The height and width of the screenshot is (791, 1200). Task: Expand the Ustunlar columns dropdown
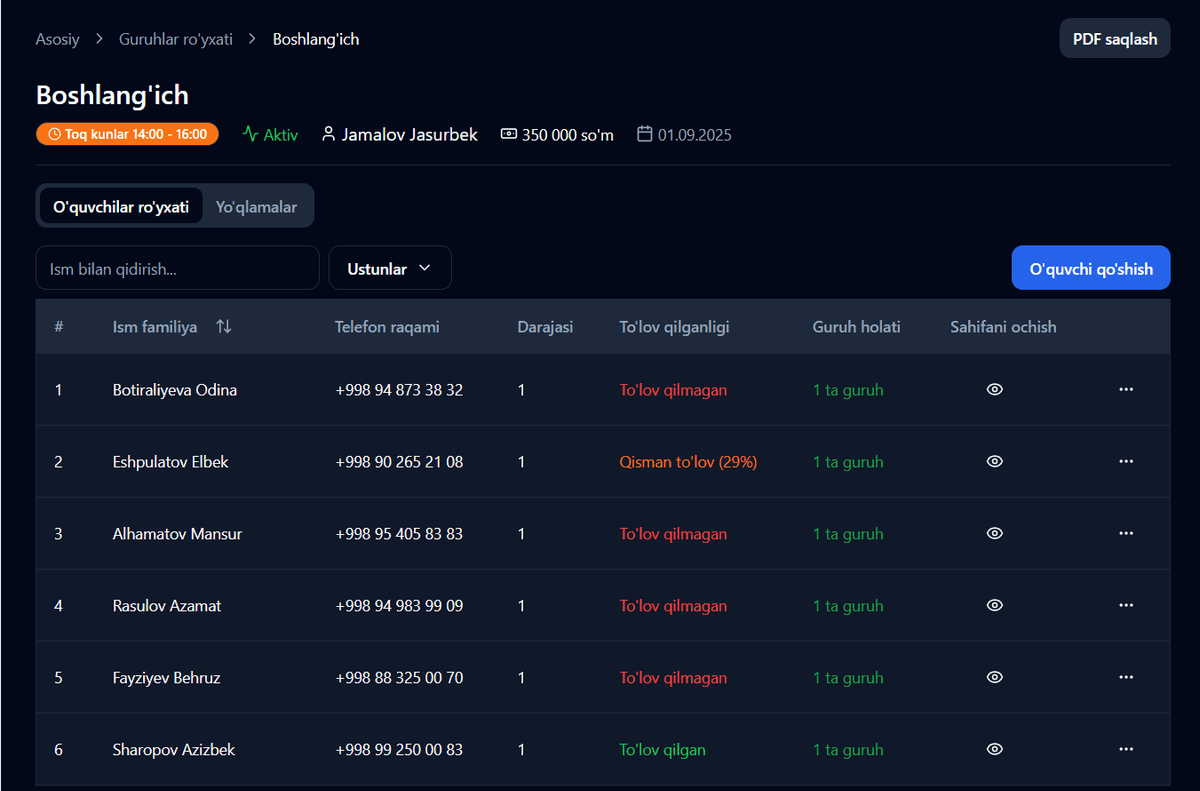coord(389,269)
